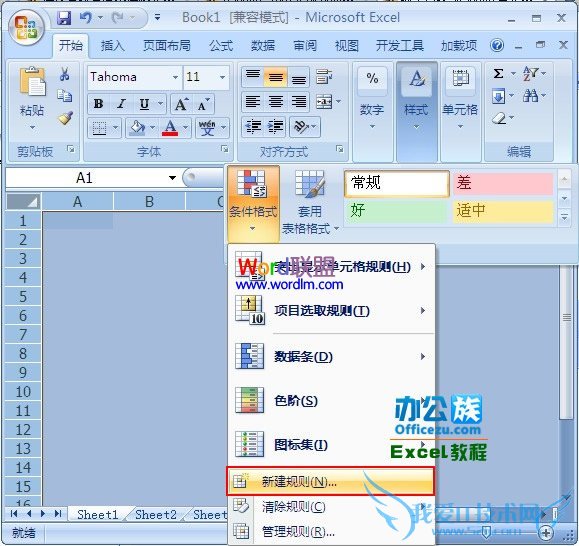Switch to the Sheet2 tab
Screen dimensions: 579x546
point(156,514)
